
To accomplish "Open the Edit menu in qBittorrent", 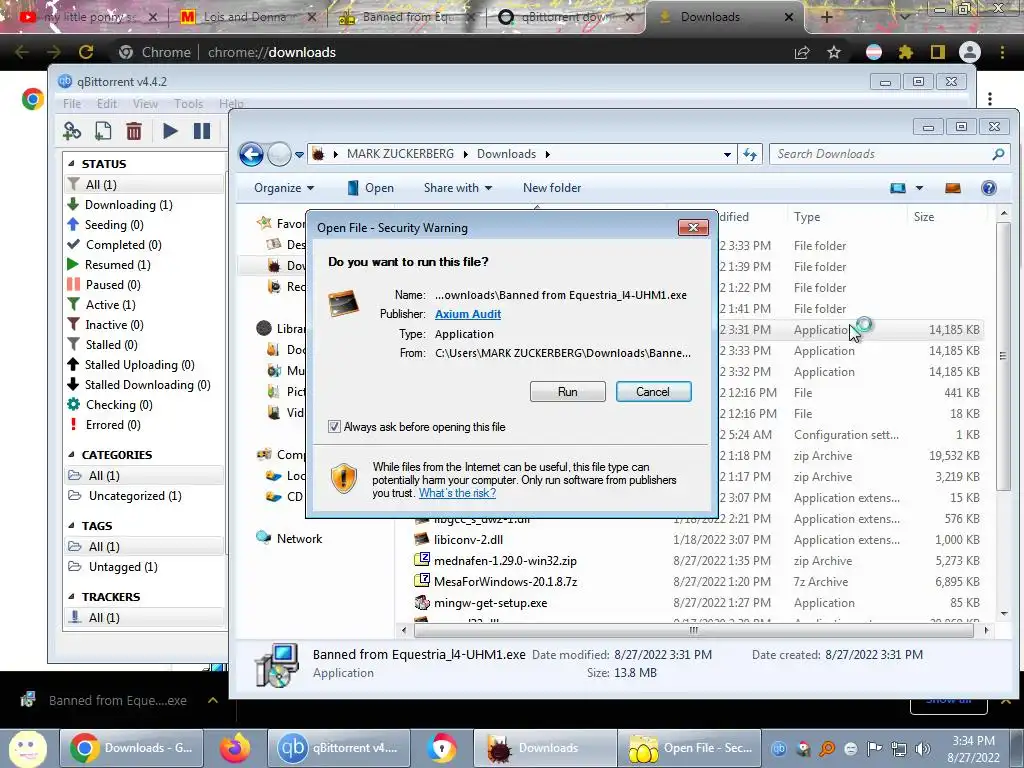I will click(106, 104).
